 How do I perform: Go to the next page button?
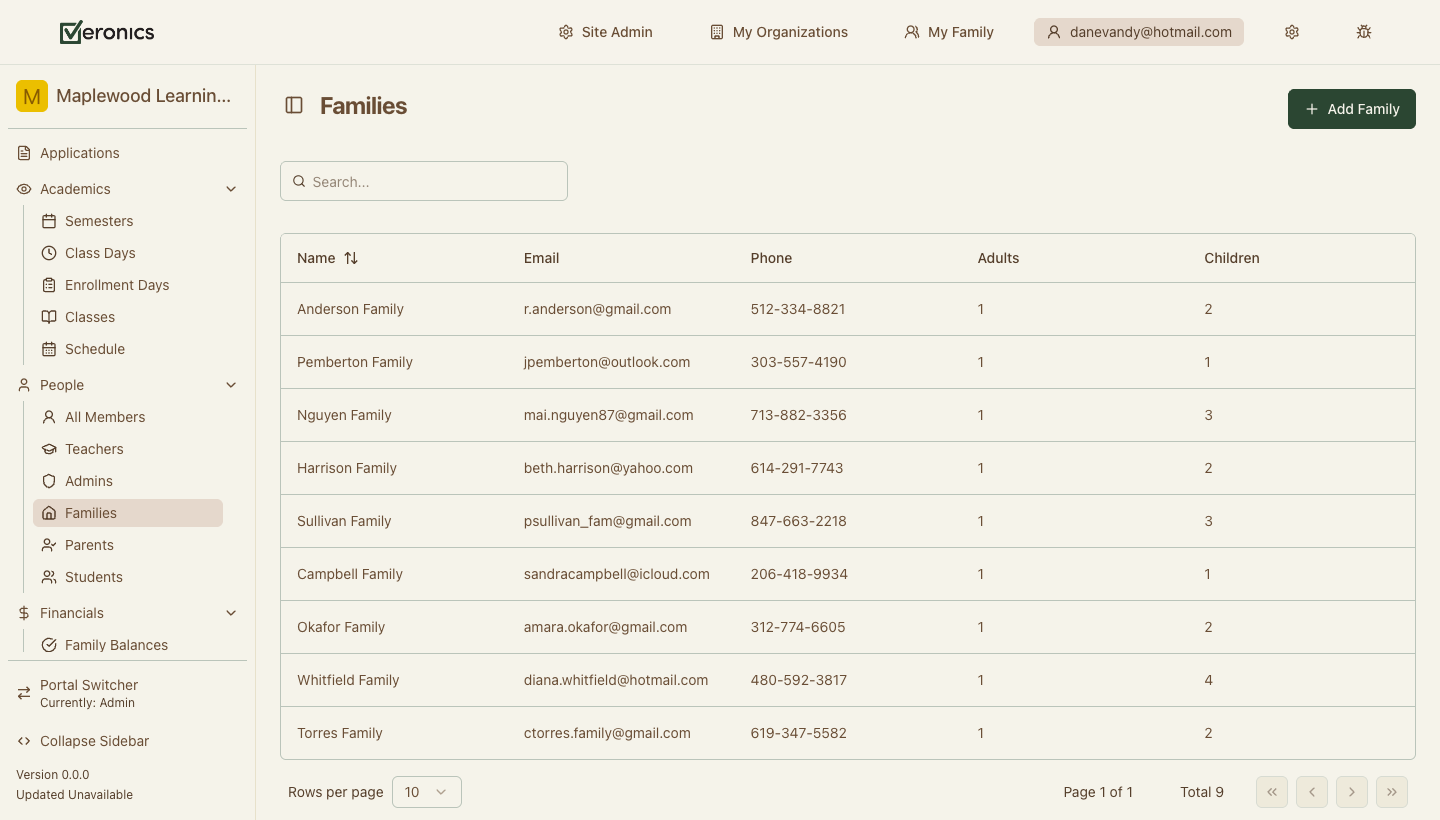[1352, 792]
